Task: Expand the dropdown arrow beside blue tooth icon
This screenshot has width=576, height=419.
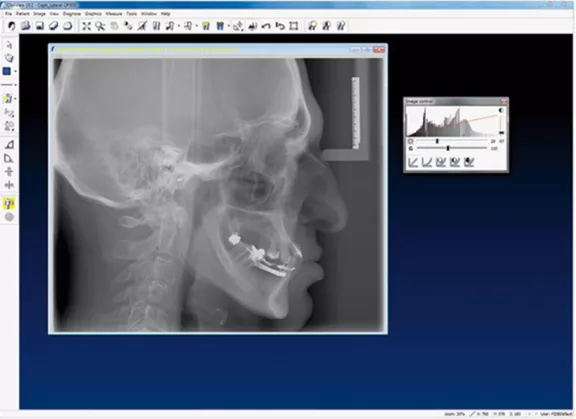Action: (x=228, y=26)
